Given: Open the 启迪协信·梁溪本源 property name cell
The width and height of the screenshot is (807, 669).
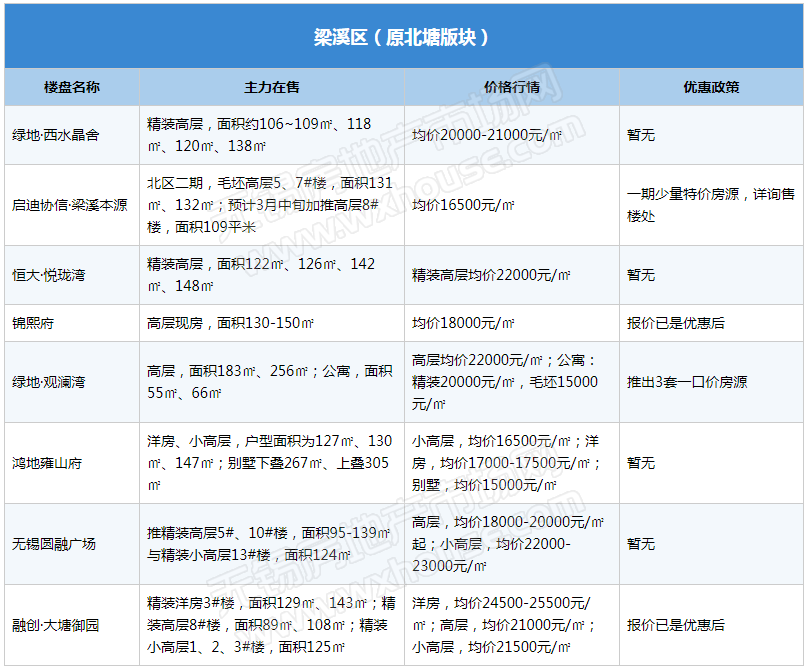Looking at the screenshot, I should (x=70, y=205).
